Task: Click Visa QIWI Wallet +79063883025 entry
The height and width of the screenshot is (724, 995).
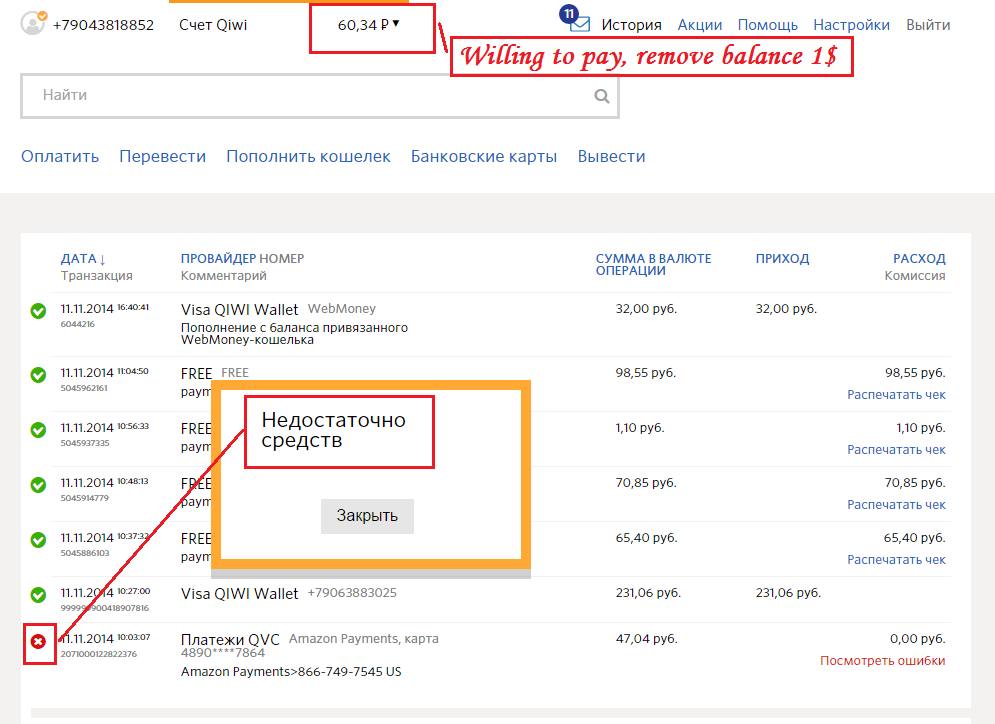Action: click(289, 593)
